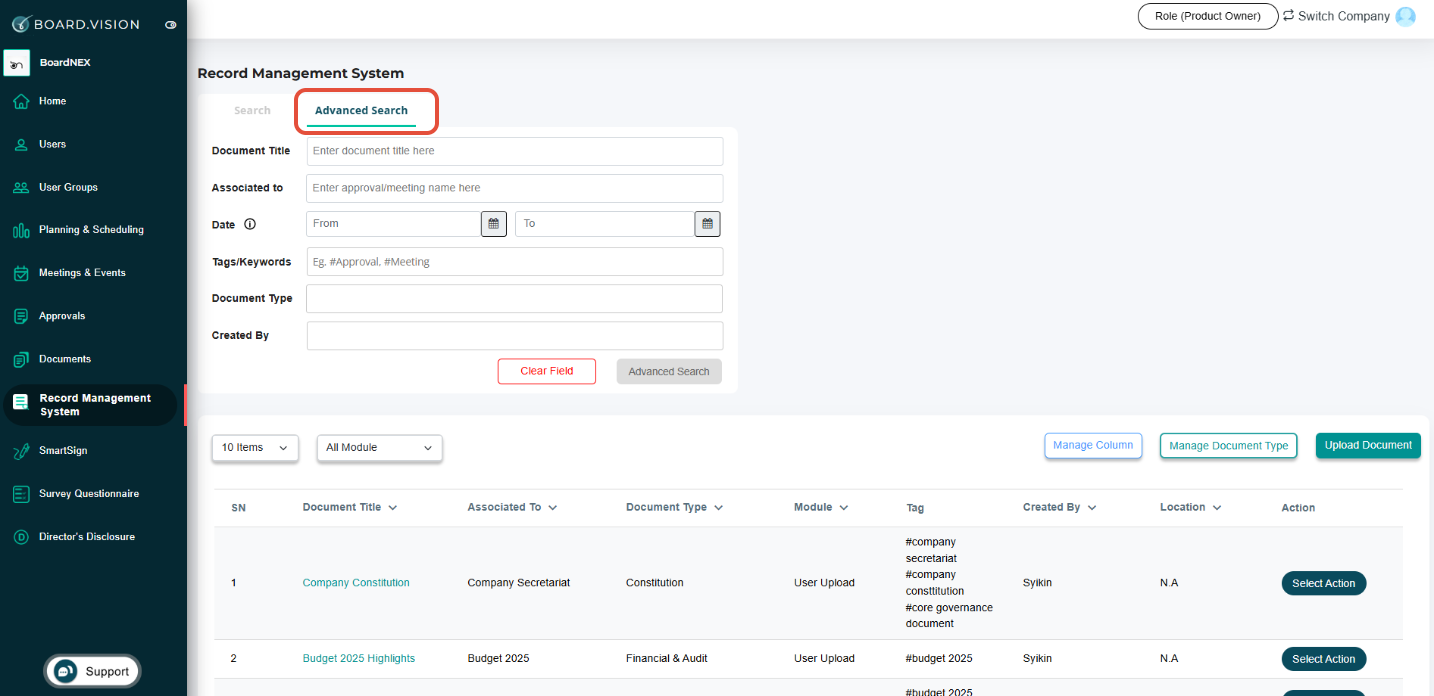The image size is (1434, 696).
Task: Click the grey Advanced Search button
Action: (669, 371)
